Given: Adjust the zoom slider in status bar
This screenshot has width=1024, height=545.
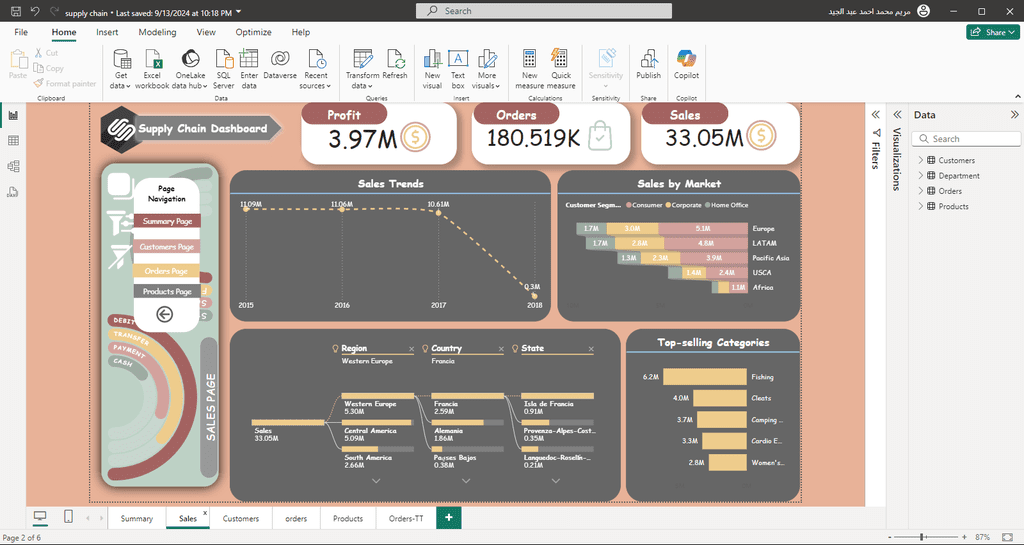Looking at the screenshot, I should pyautogui.click(x=921, y=537).
